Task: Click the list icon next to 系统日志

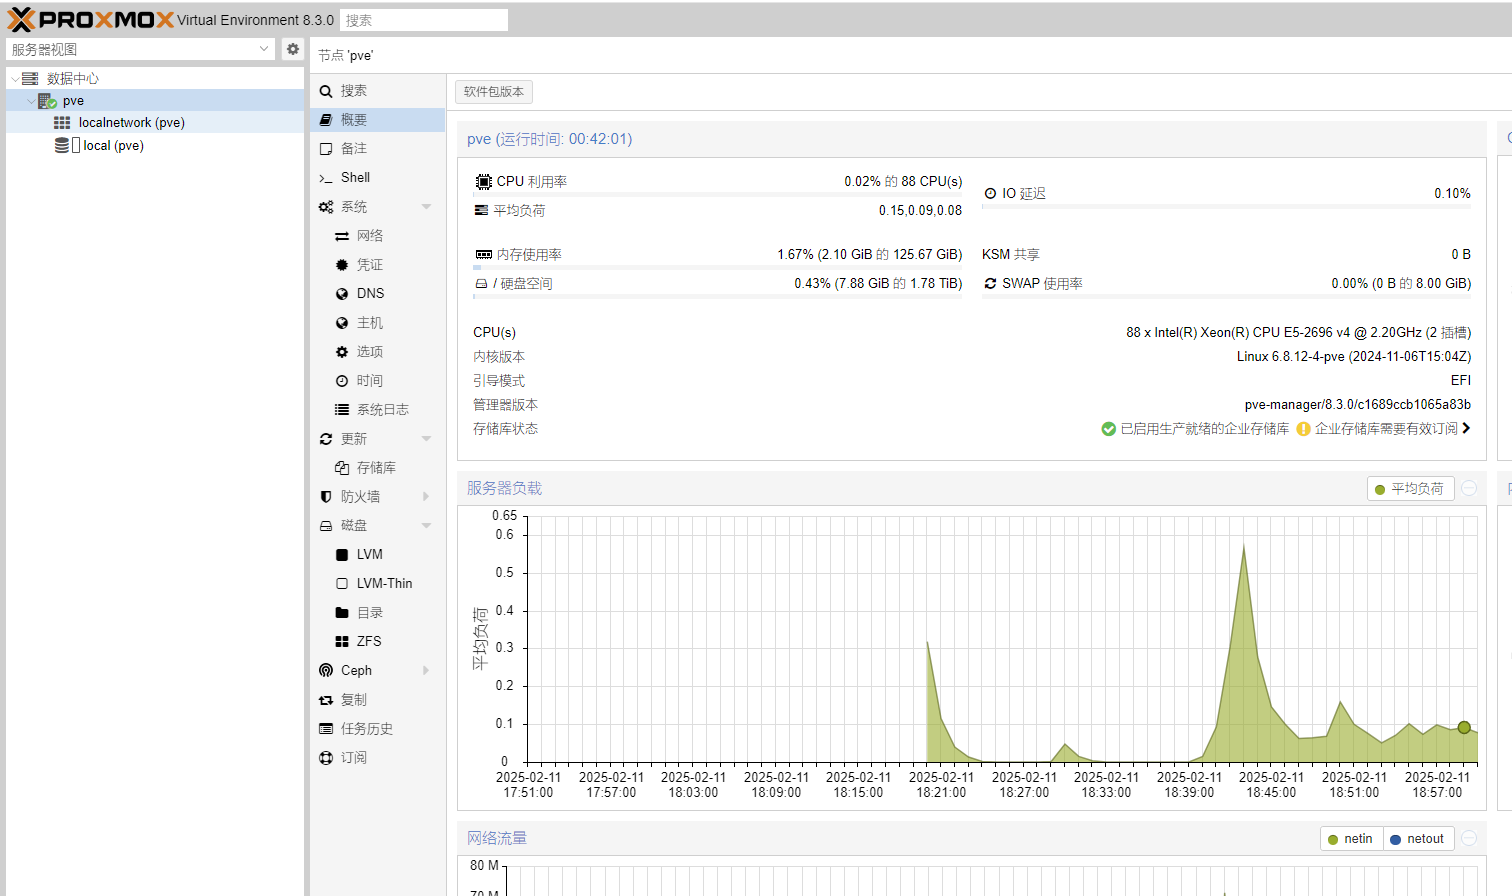Action: click(x=342, y=410)
